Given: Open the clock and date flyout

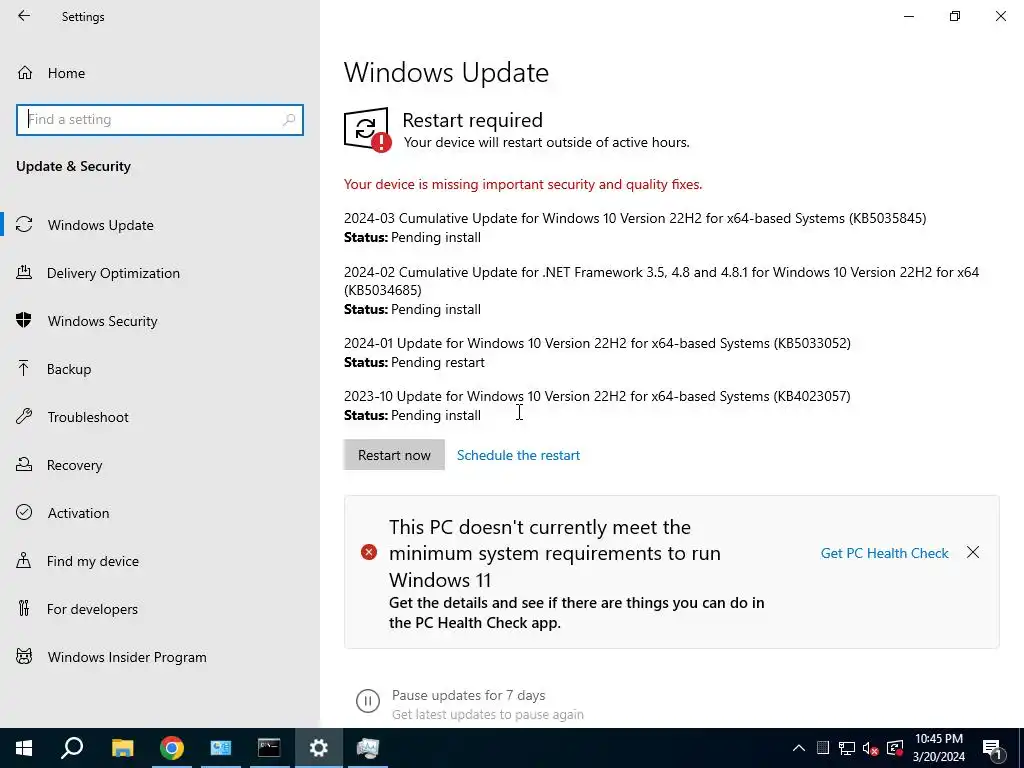Looking at the screenshot, I should click(938, 748).
